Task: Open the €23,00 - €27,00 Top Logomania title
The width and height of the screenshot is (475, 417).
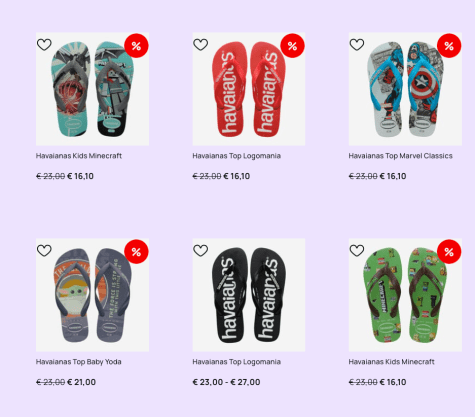Action: (236, 362)
